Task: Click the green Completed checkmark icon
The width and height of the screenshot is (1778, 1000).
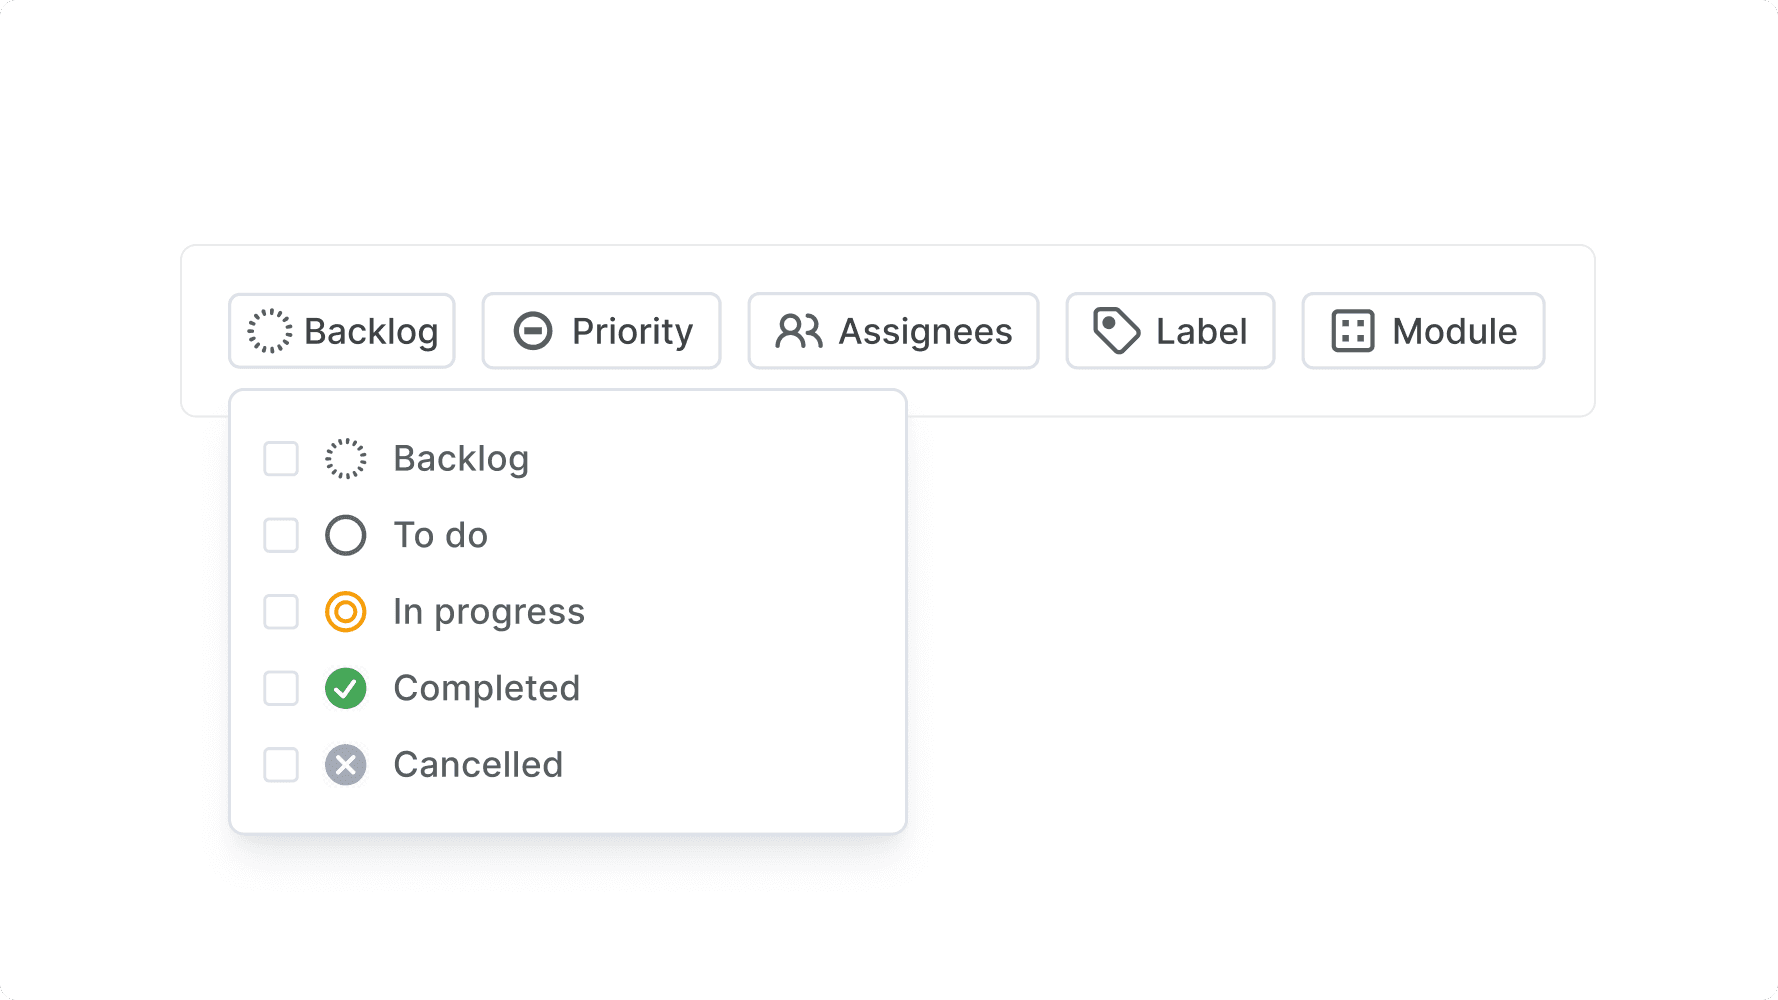Action: pos(345,688)
